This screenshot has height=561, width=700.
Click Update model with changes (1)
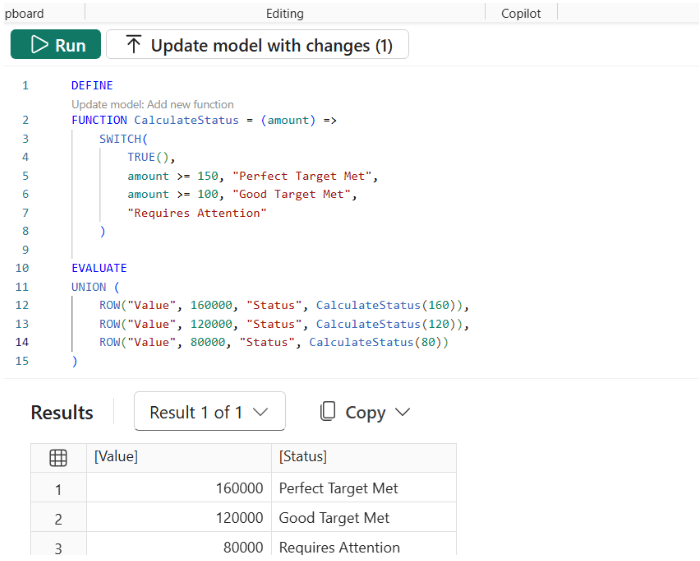click(x=258, y=44)
